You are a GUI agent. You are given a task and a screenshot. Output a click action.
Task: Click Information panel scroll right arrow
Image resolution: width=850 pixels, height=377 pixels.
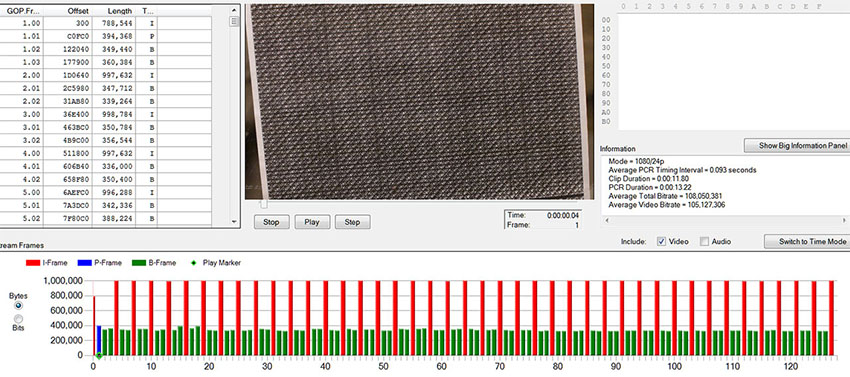[x=843, y=220]
